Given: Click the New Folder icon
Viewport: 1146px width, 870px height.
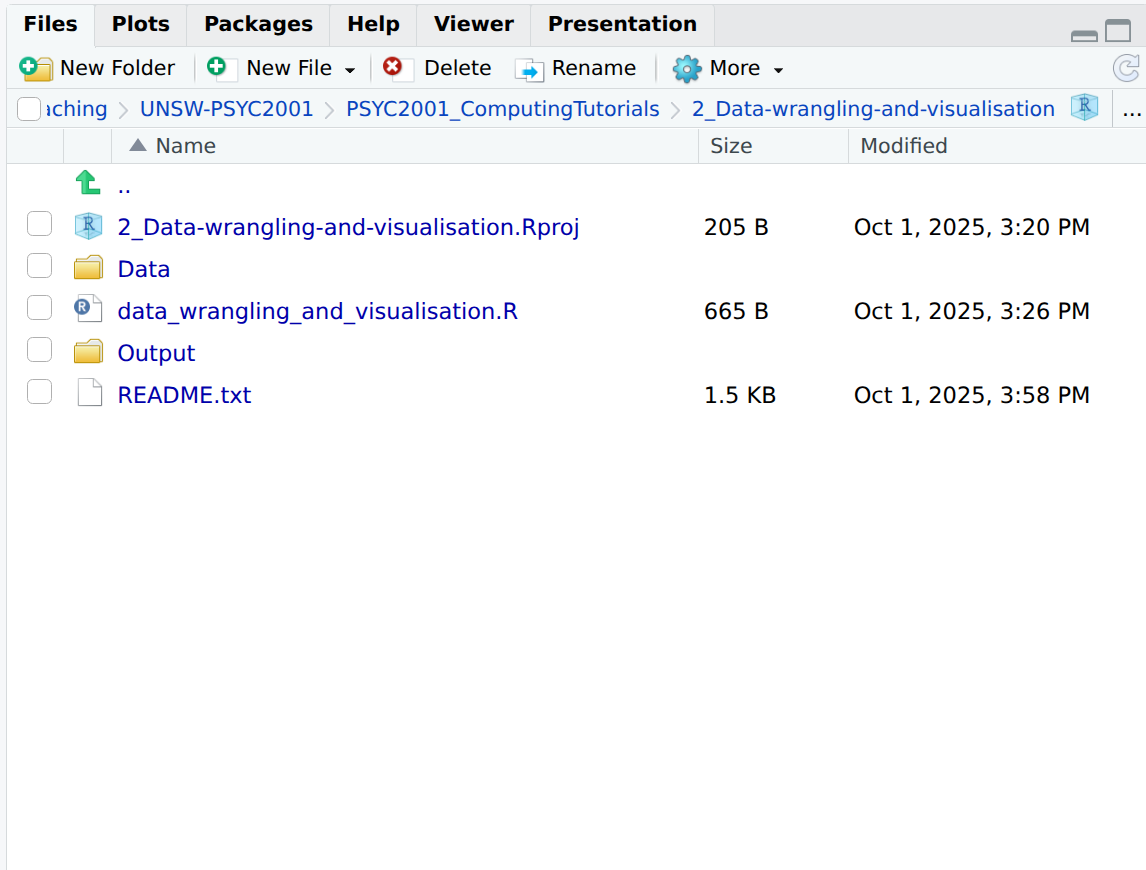Looking at the screenshot, I should 36,68.
